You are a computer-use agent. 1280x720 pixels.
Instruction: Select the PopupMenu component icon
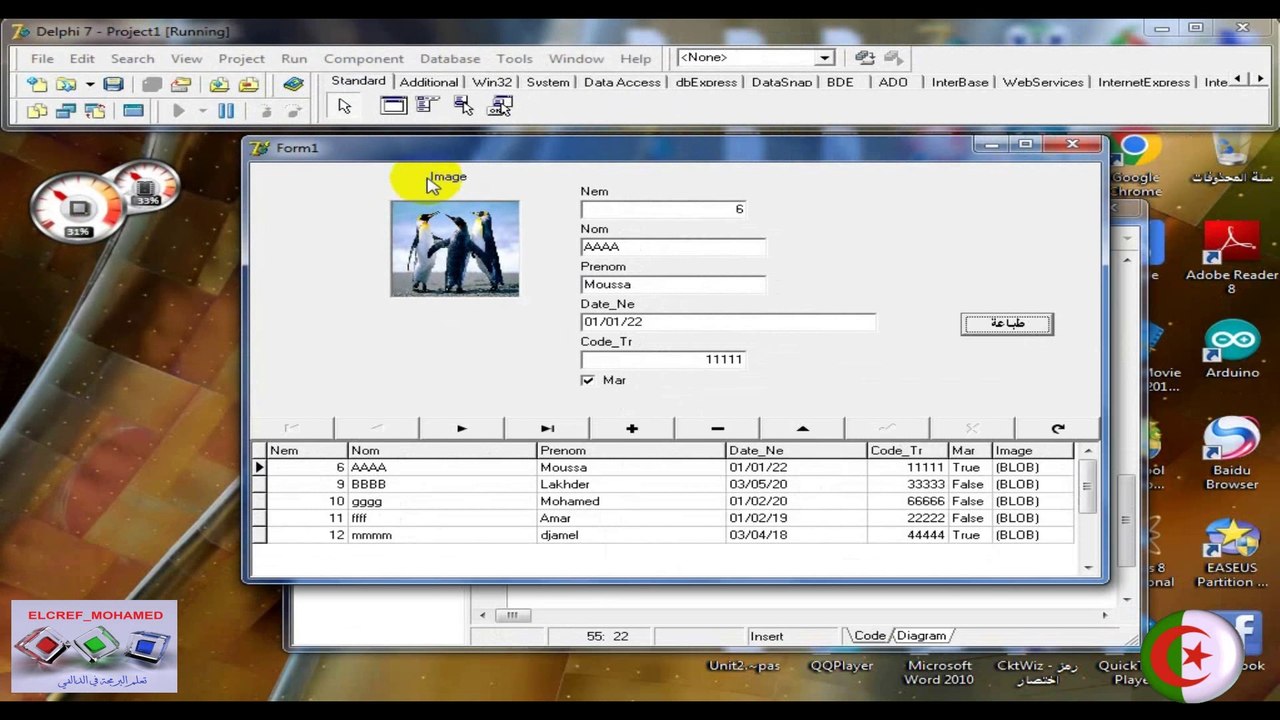point(463,105)
